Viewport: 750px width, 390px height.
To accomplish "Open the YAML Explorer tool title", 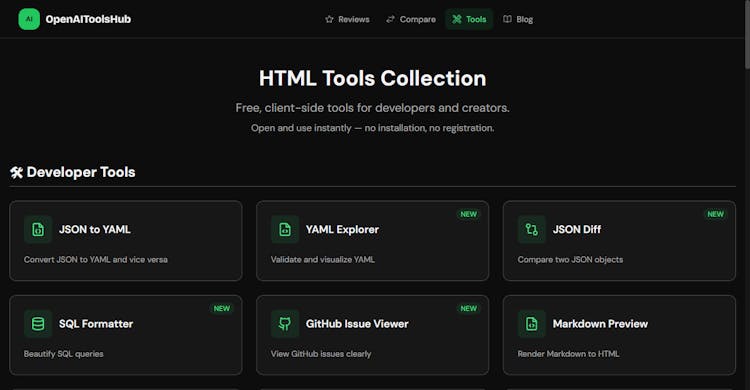I will coord(342,230).
